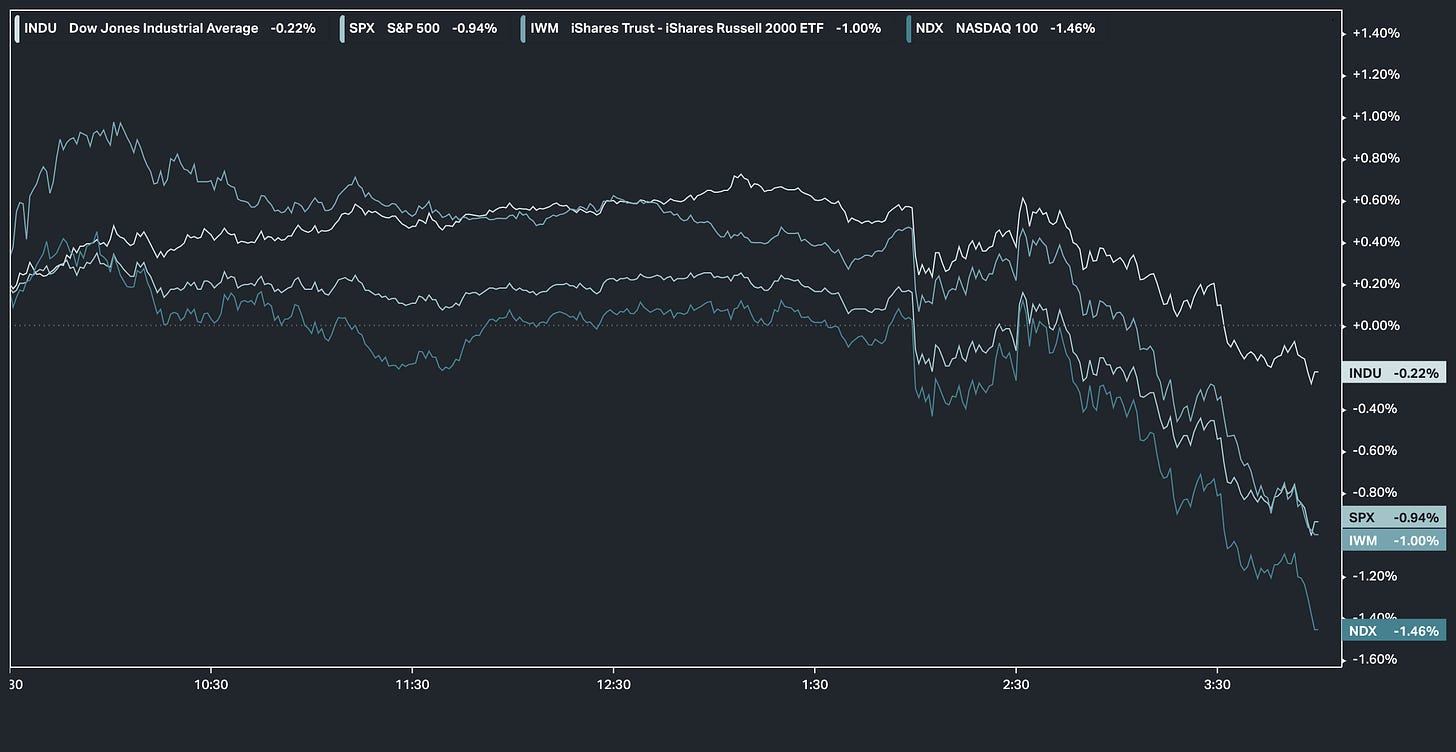Click the 11:30 time axis label
The image size is (1456, 752).
point(412,685)
